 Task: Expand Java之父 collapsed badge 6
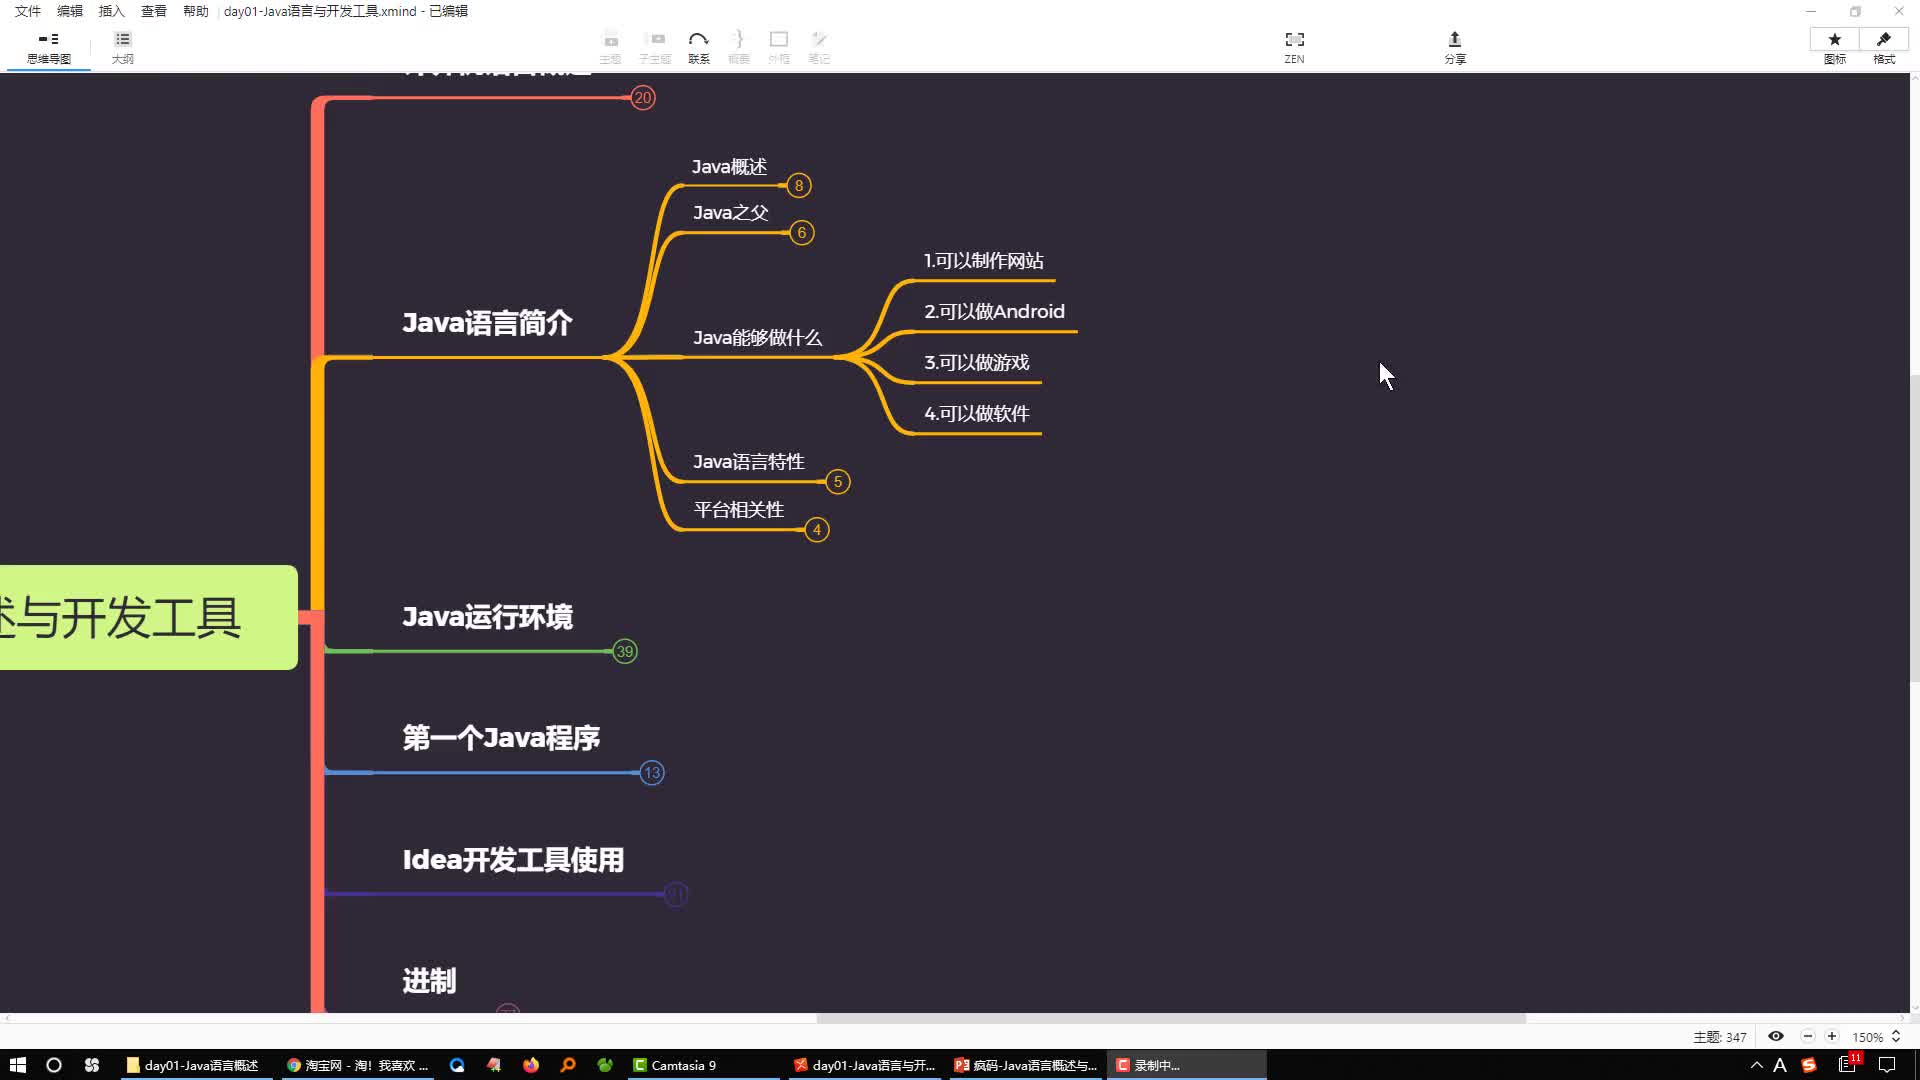[802, 233]
